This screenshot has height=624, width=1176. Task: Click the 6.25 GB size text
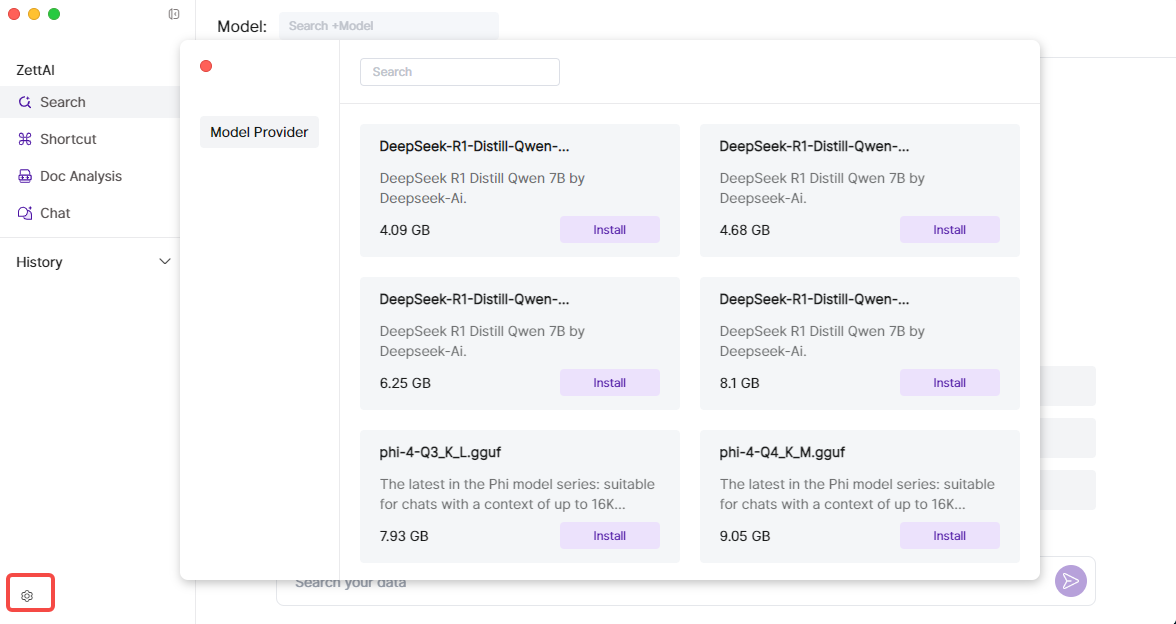pos(405,383)
